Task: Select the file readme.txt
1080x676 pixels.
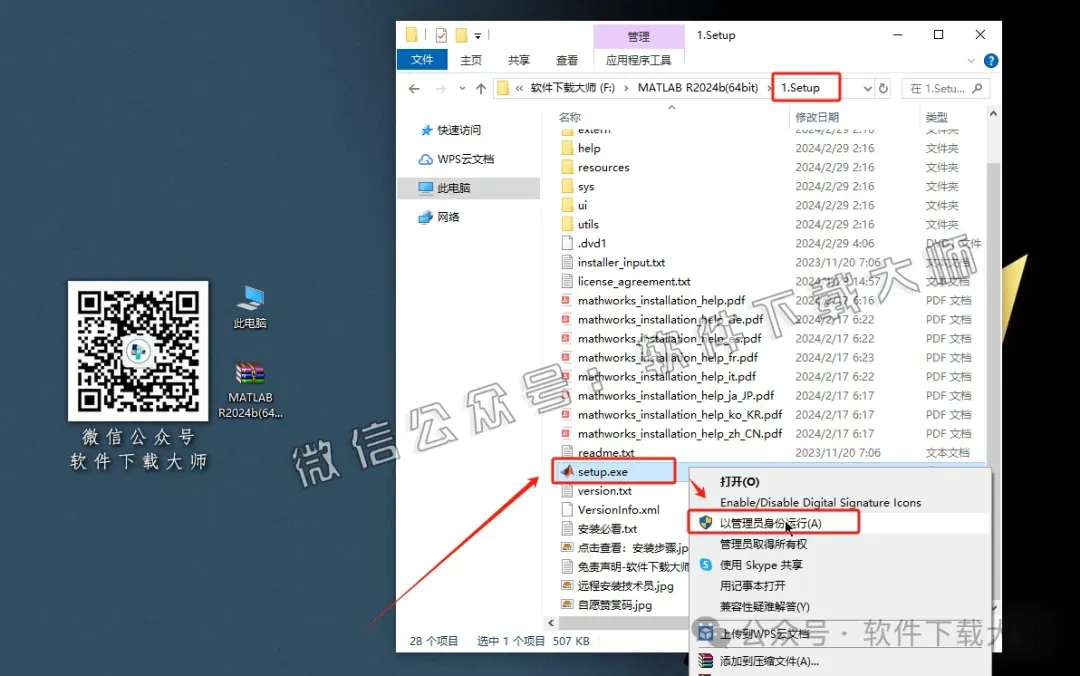Action: click(x=605, y=453)
